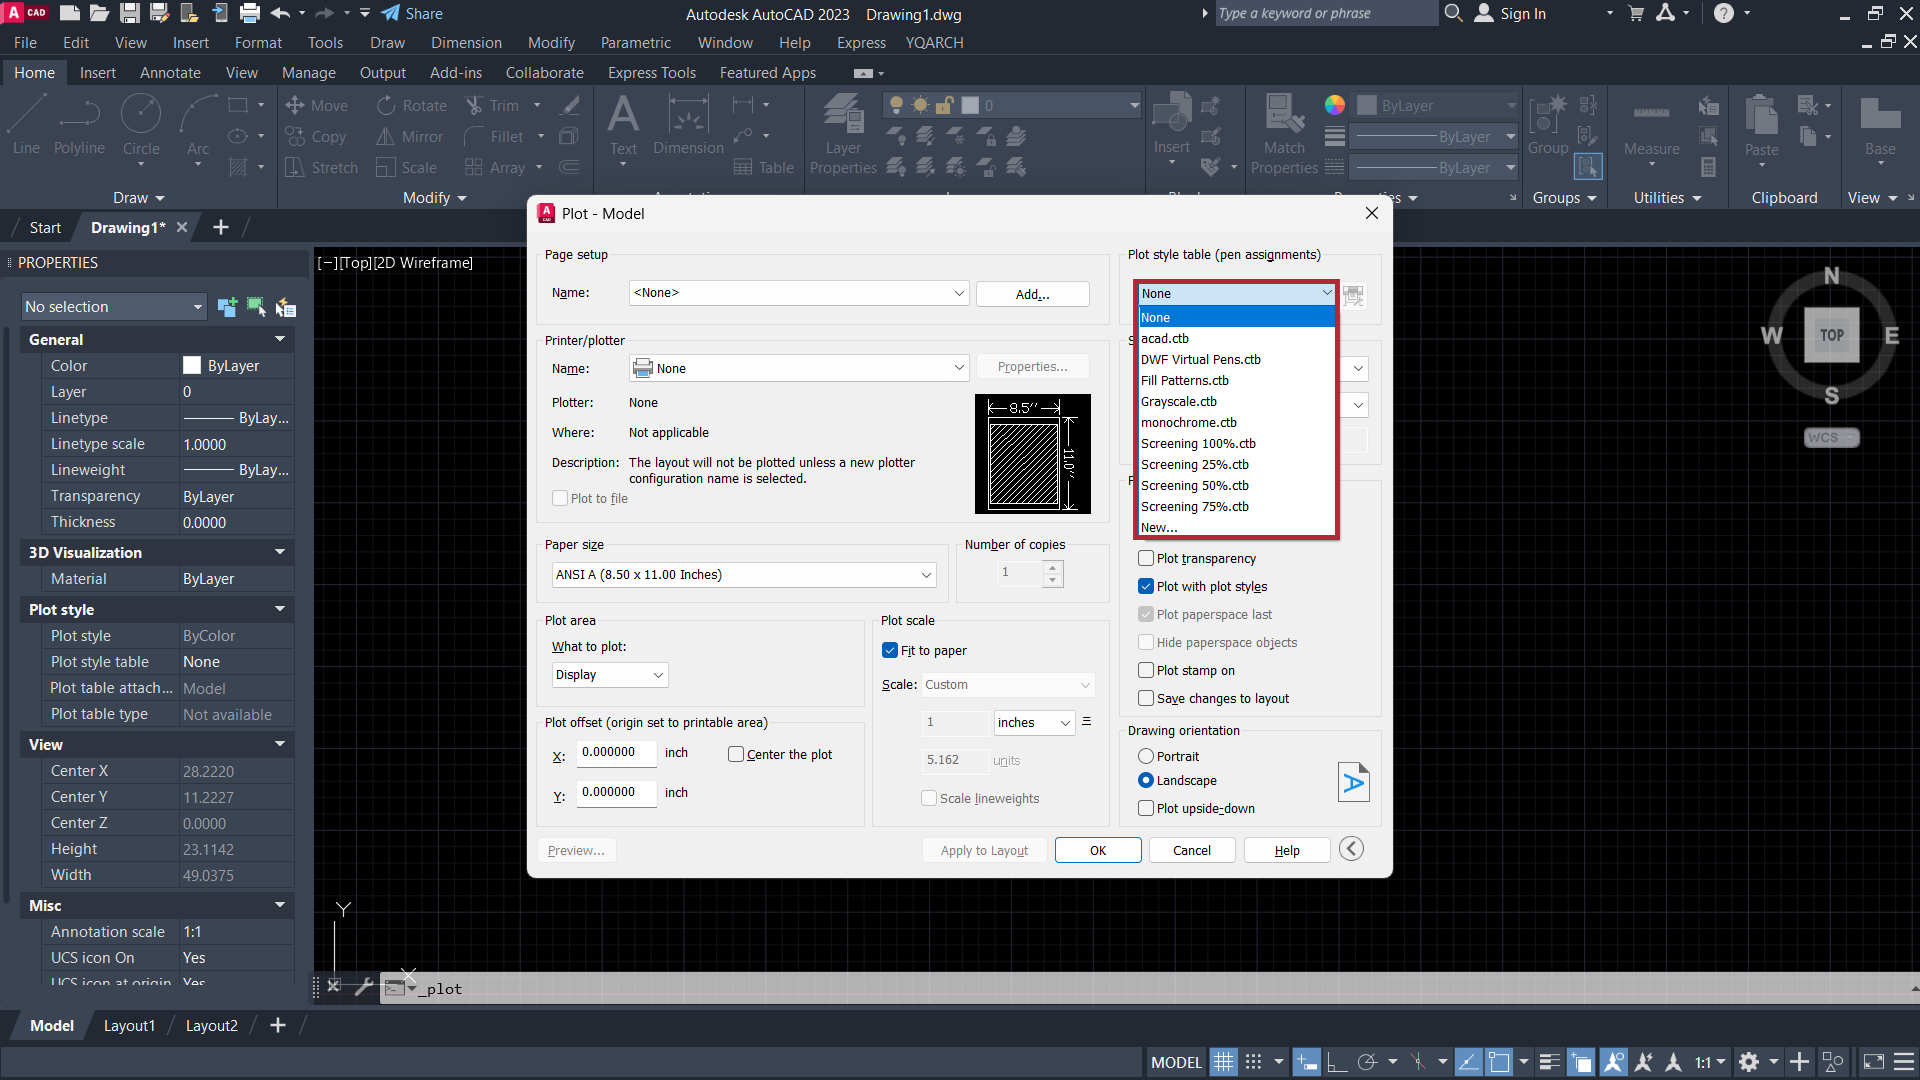1920x1080 pixels.
Task: Select Portrait orientation radio button
Action: [x=1146, y=756]
